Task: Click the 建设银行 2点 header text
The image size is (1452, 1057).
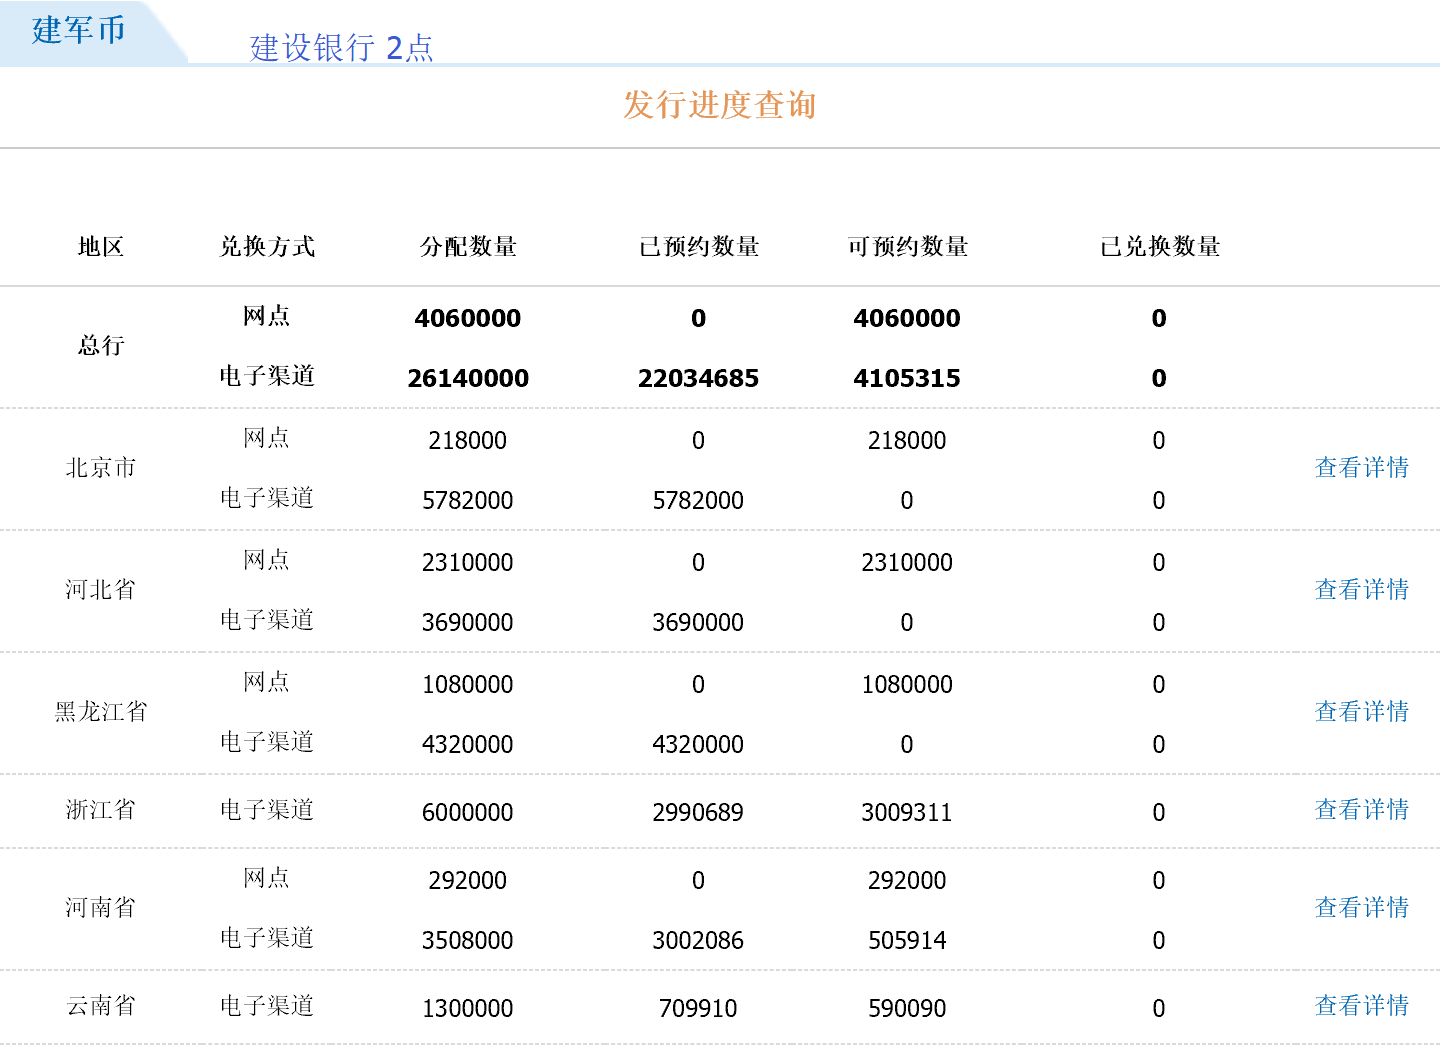Action: (341, 48)
